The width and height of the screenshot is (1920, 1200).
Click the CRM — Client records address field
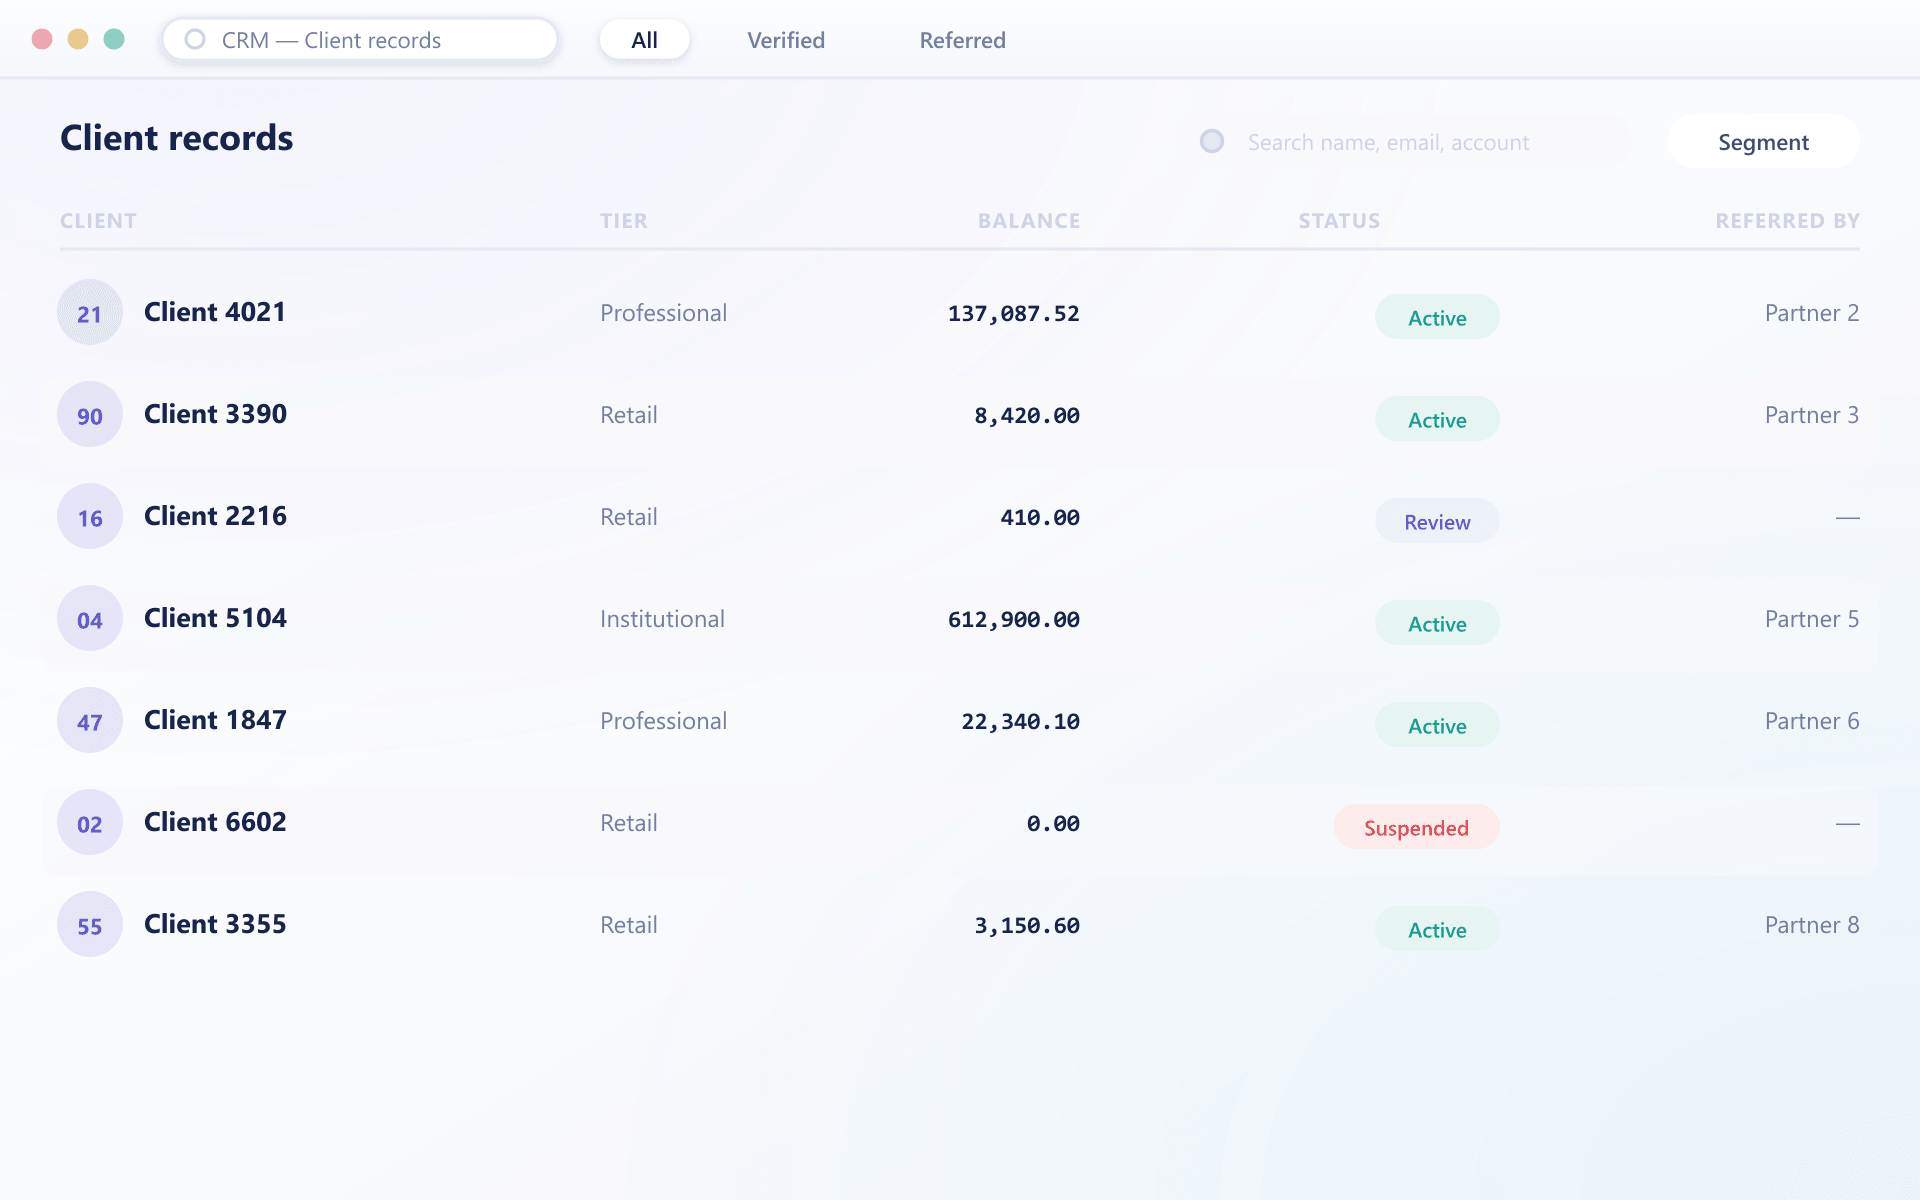click(360, 40)
